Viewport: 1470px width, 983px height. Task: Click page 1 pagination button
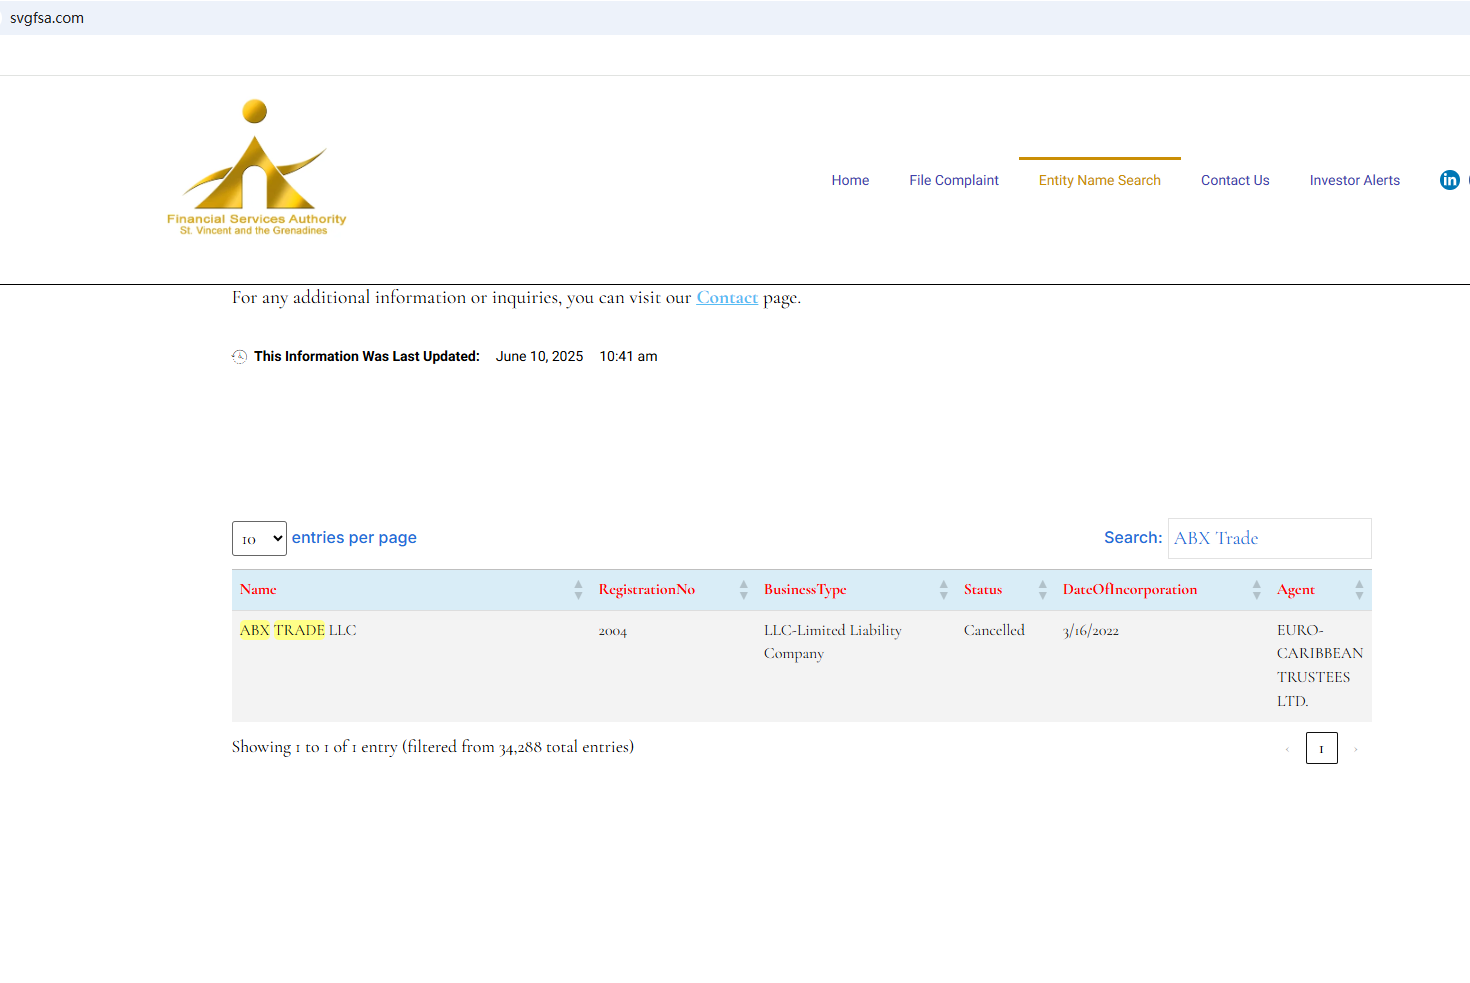point(1321,748)
